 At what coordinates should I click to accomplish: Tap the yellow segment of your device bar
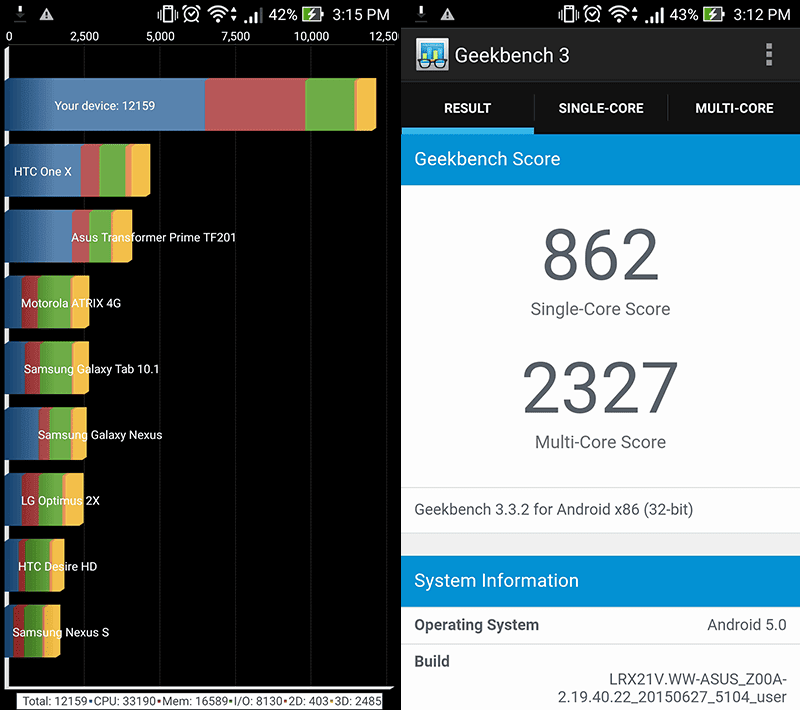coord(366,105)
